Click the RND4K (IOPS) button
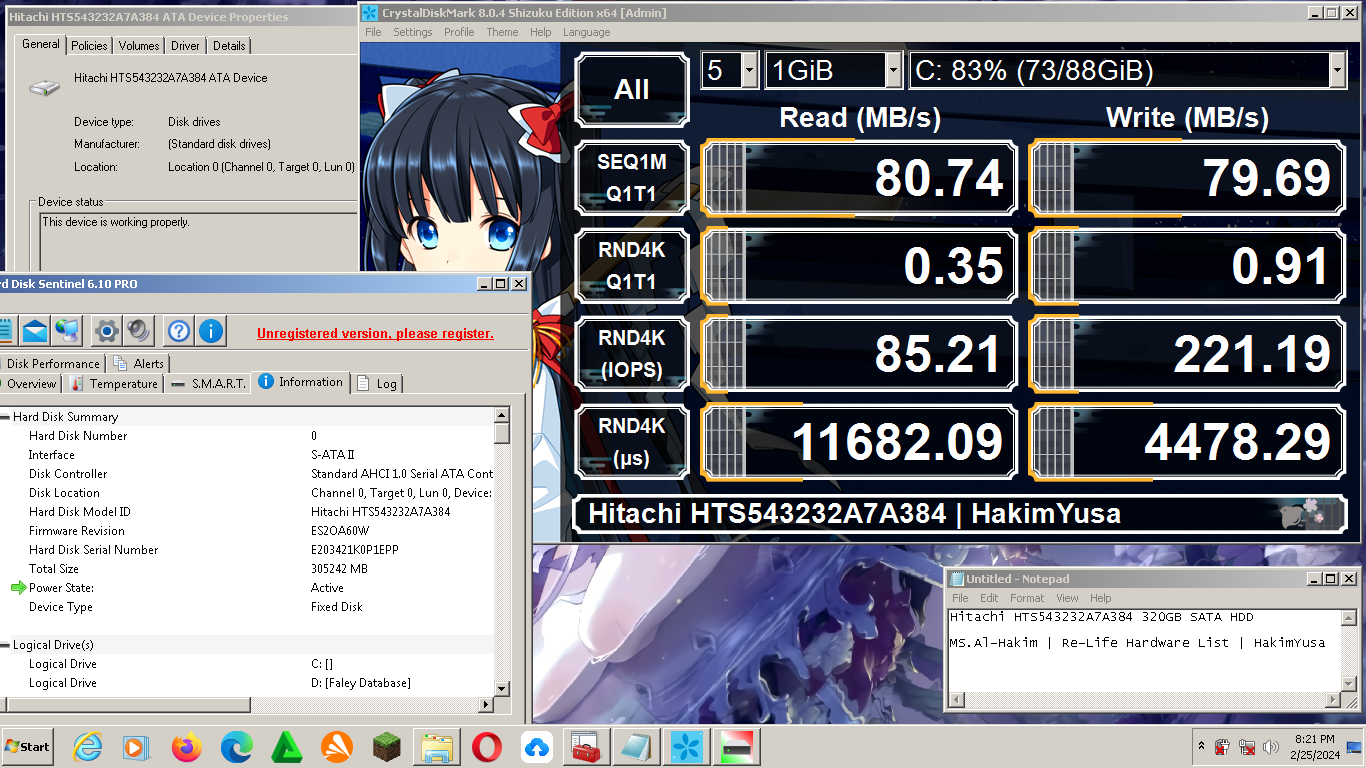 (x=632, y=354)
